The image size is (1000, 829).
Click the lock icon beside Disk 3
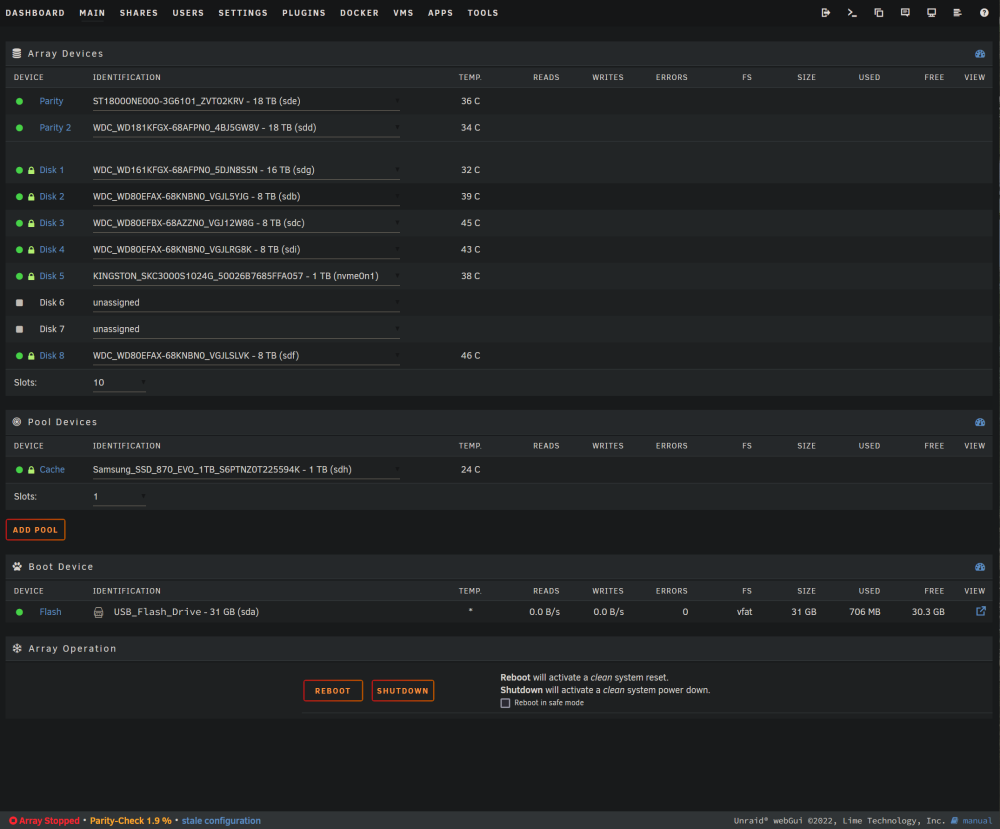31,223
